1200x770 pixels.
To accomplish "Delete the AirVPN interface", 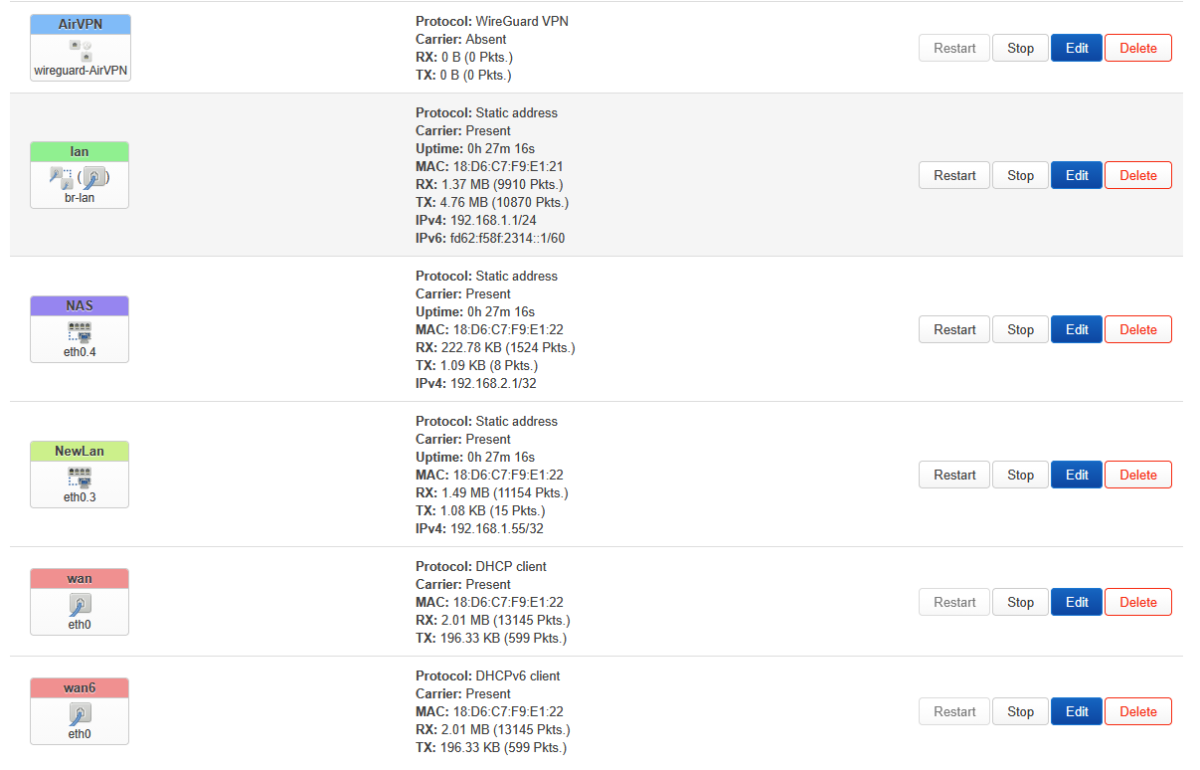I will [x=1138, y=48].
